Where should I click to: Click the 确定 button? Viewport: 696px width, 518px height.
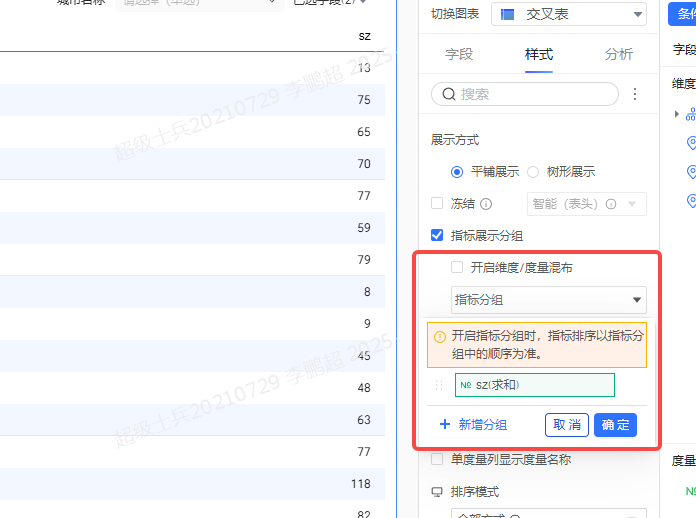[x=615, y=425]
